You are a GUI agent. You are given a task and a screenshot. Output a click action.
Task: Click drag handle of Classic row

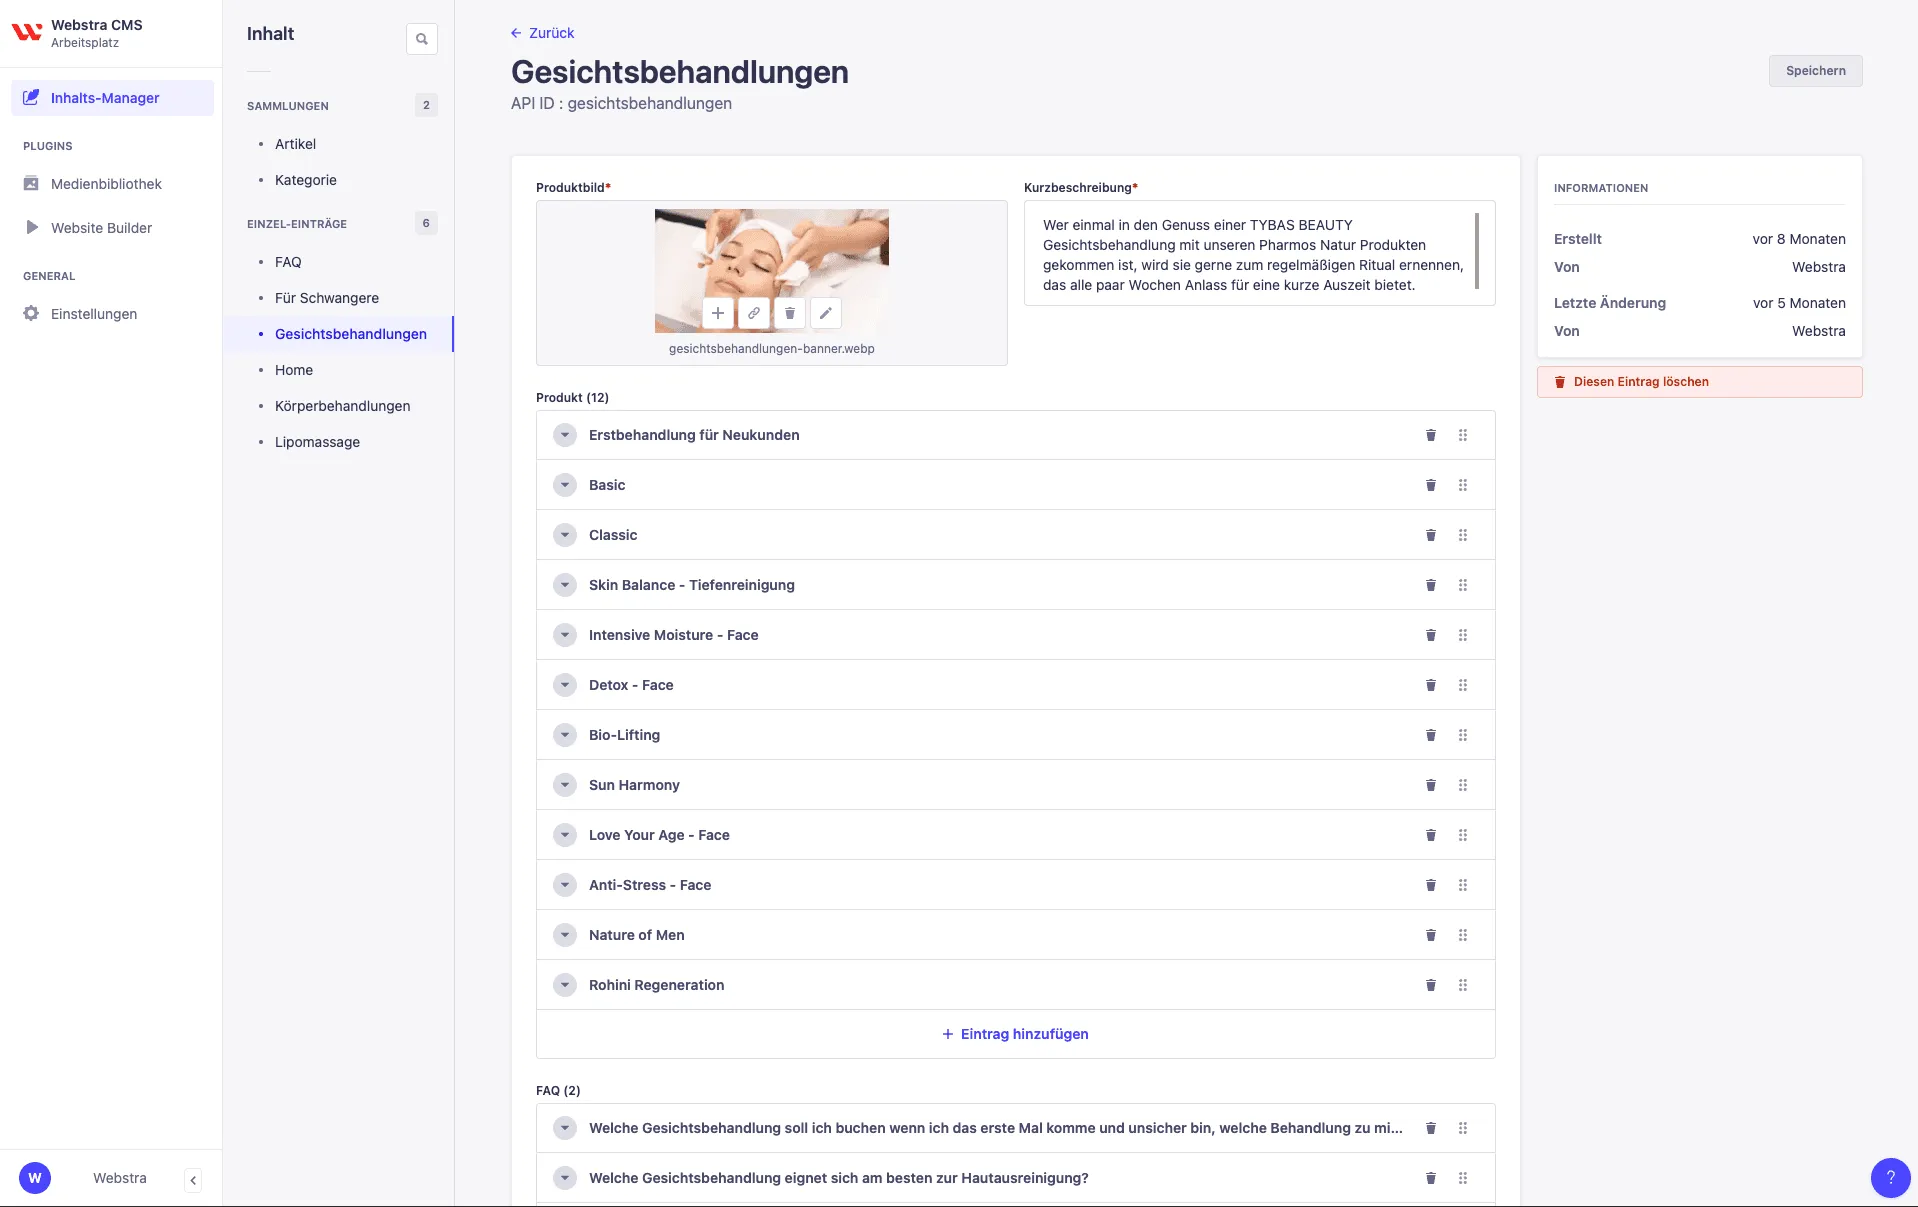[x=1463, y=535]
